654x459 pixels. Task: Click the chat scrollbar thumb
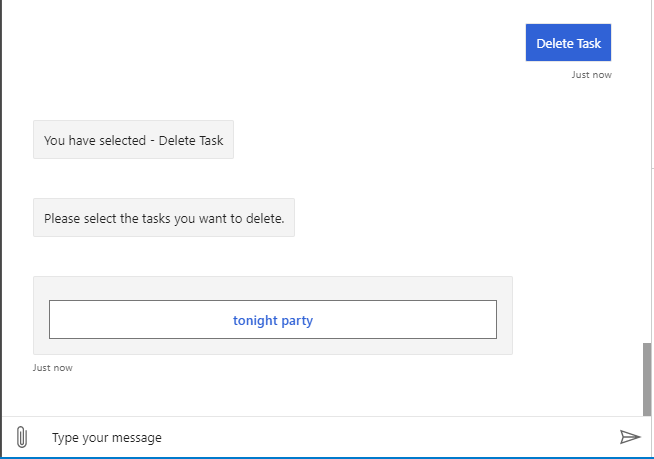pyautogui.click(x=647, y=378)
